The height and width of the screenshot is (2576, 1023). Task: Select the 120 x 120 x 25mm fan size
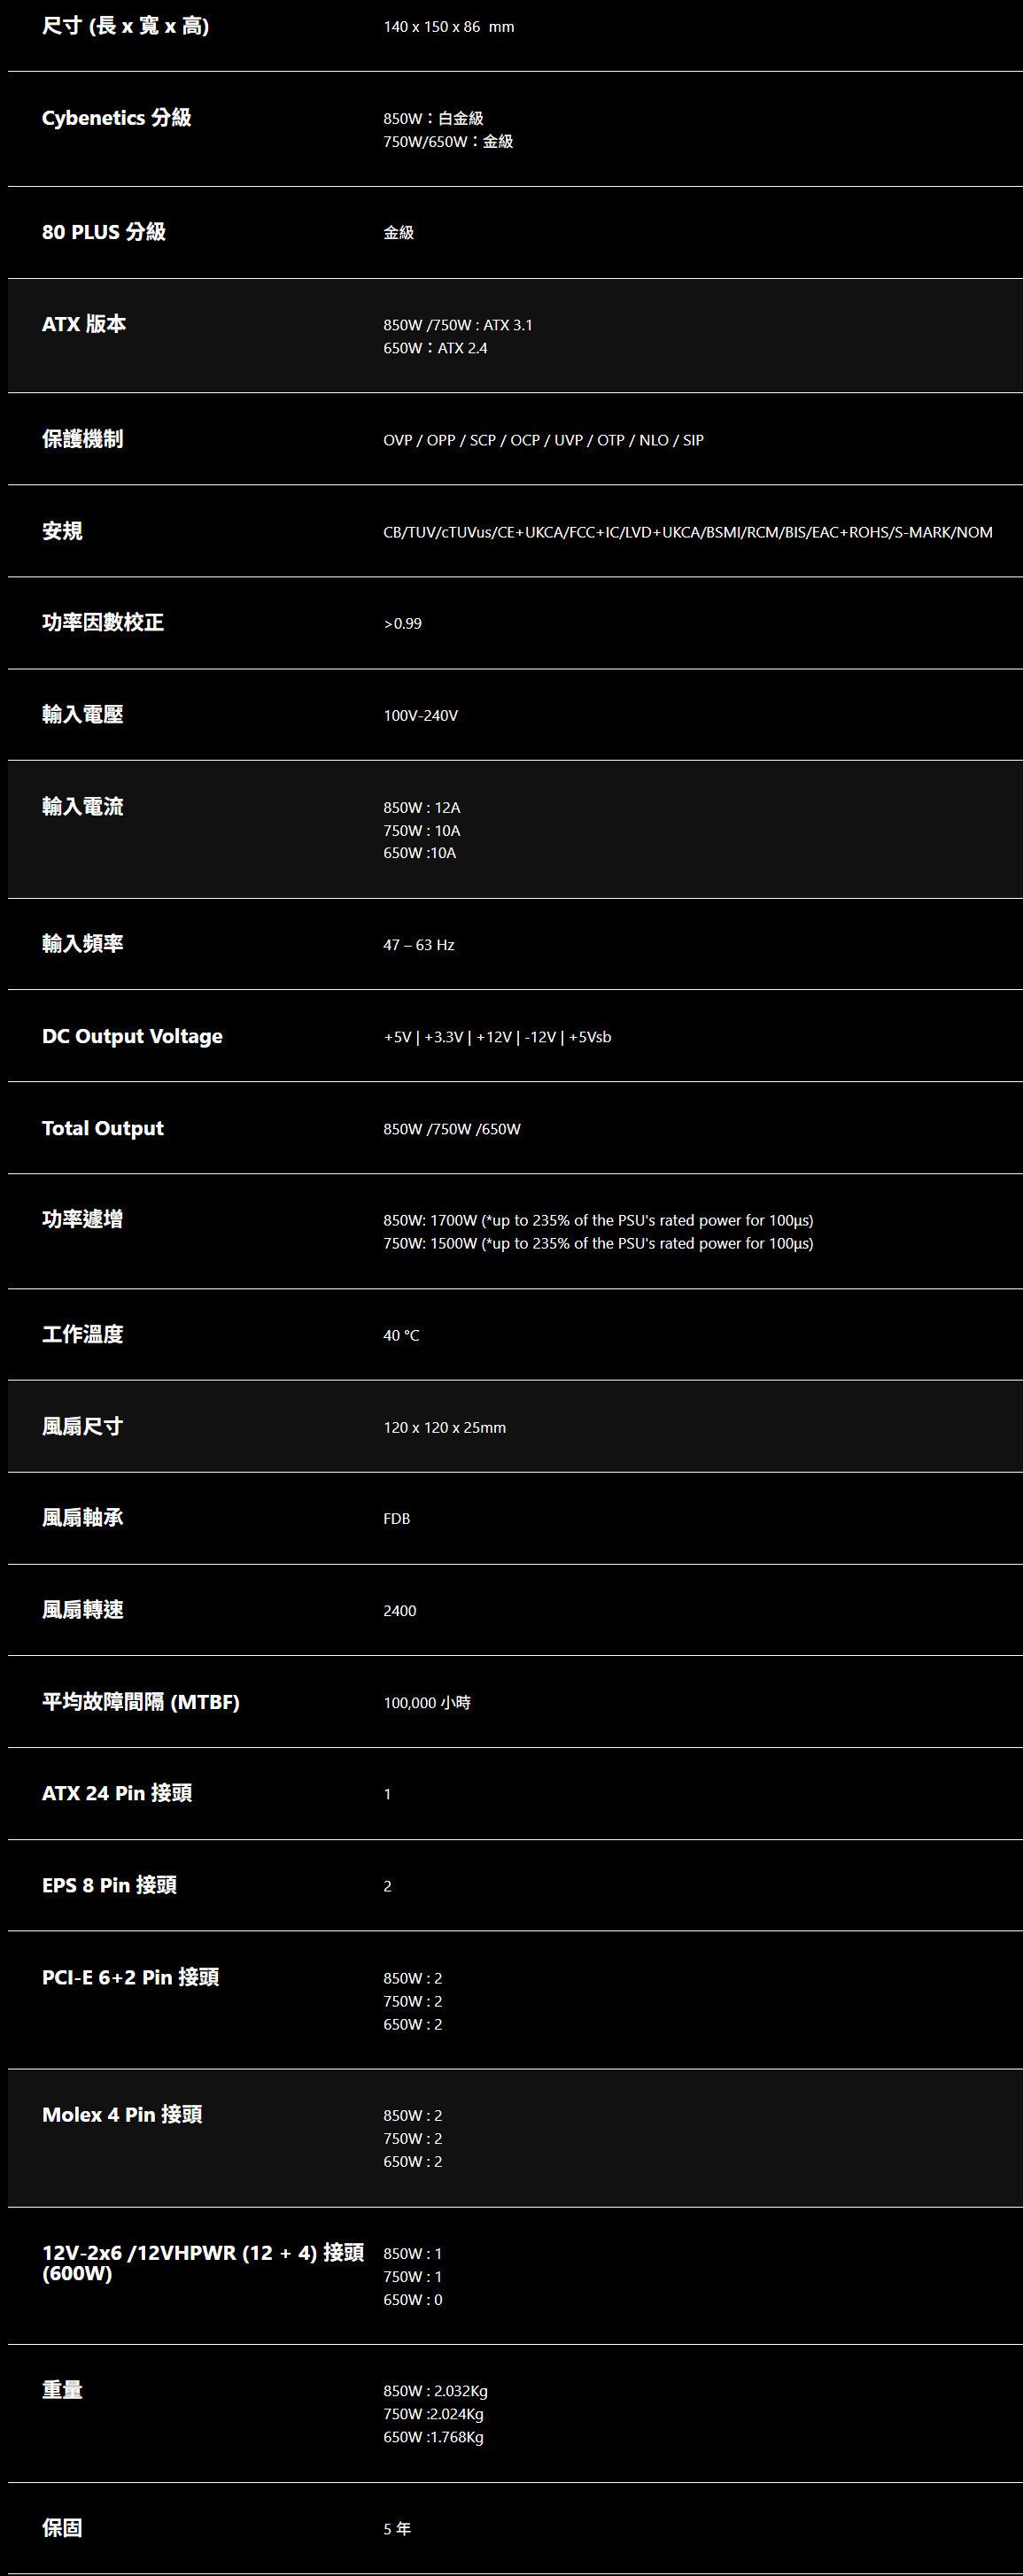pos(444,1428)
